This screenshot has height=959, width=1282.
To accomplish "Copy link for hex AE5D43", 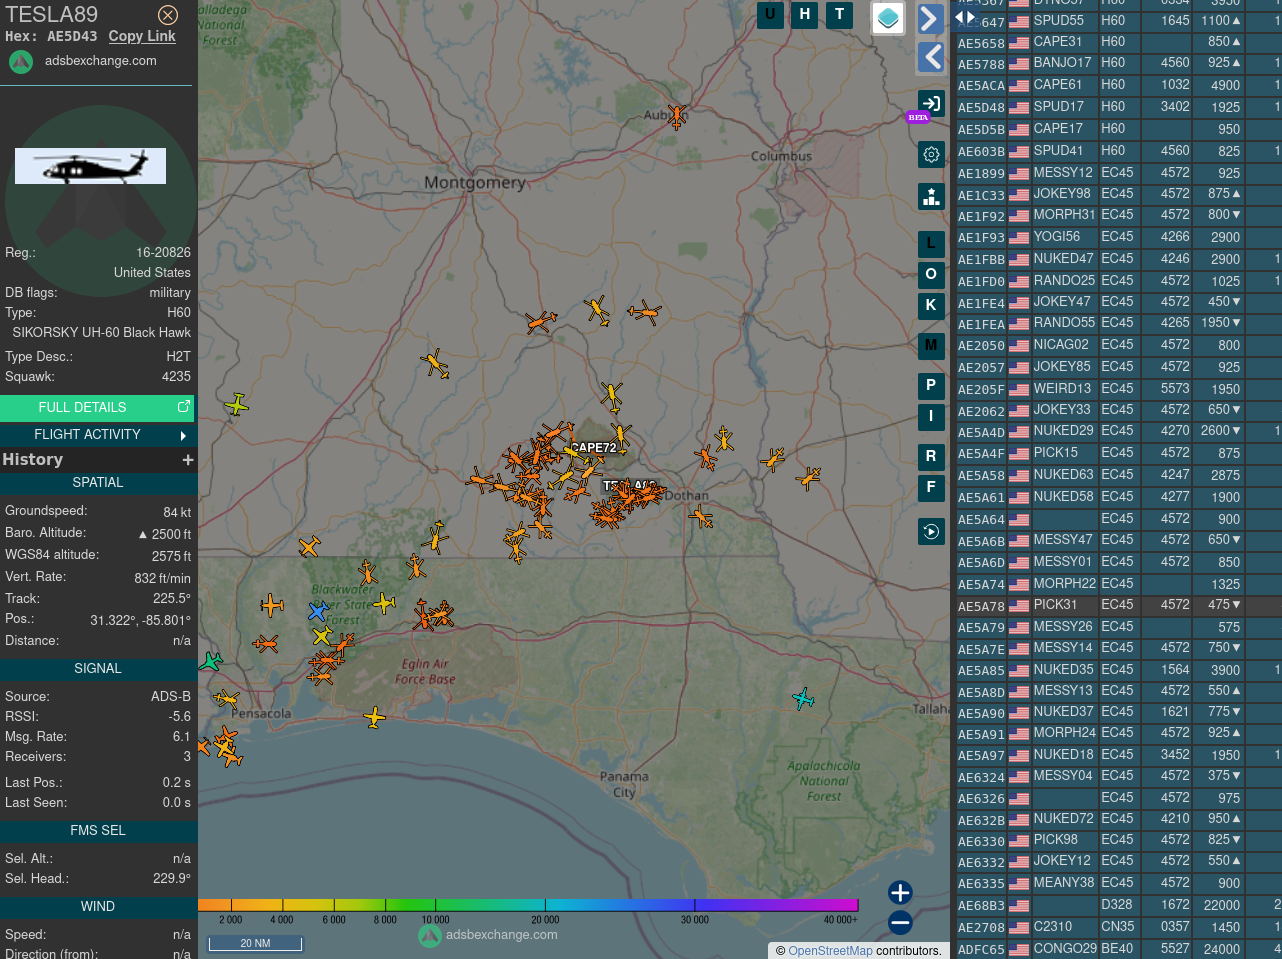I will pyautogui.click(x=142, y=36).
